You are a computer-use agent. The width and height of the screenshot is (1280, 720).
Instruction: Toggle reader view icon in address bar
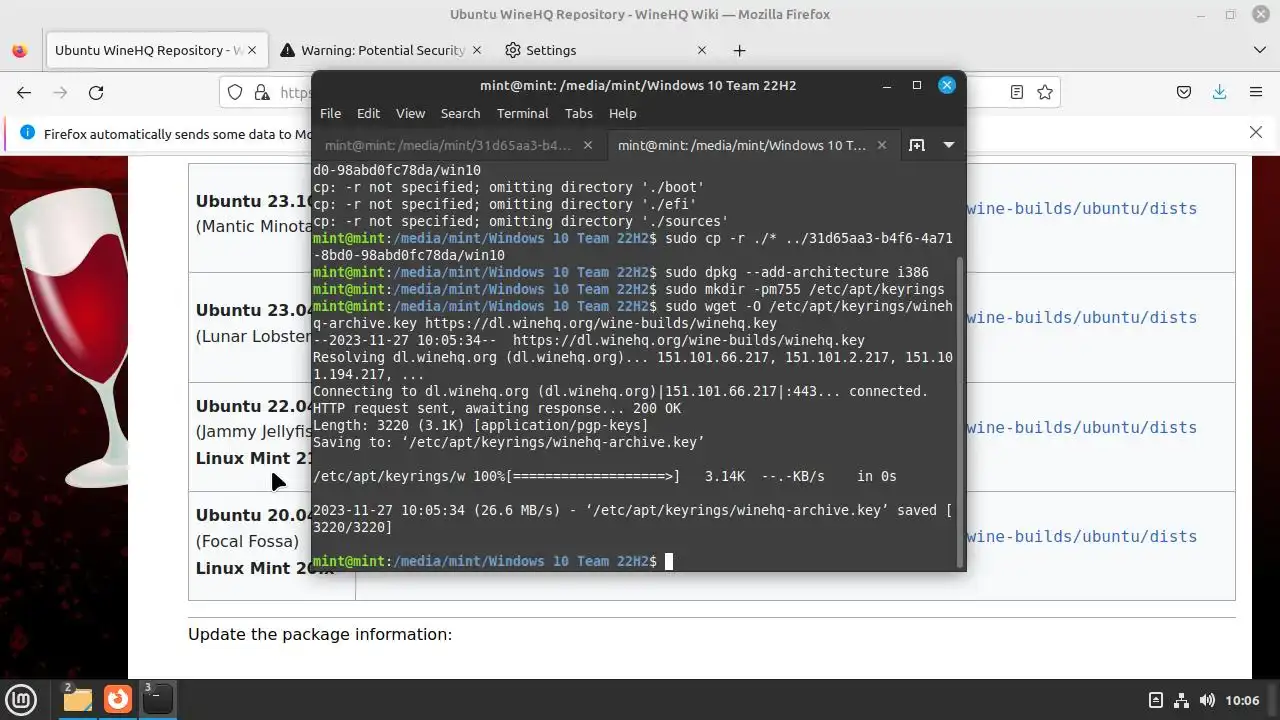pyautogui.click(x=1017, y=92)
